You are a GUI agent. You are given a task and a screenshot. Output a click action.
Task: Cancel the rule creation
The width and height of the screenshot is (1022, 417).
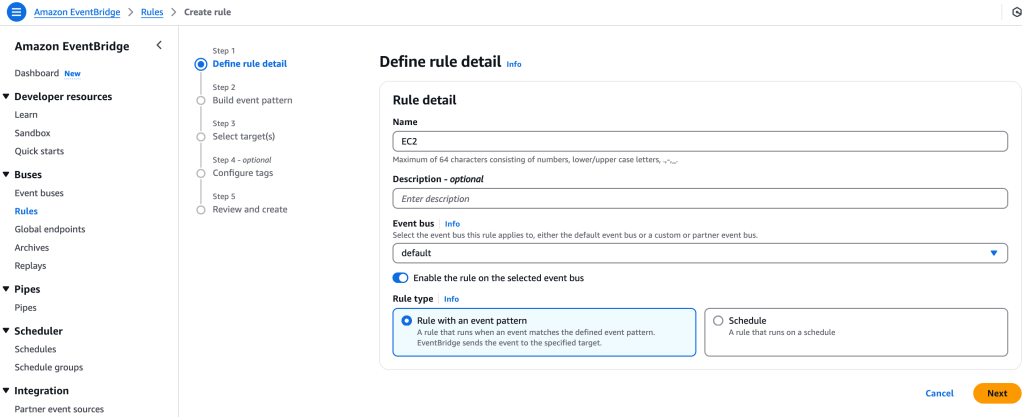(939, 393)
